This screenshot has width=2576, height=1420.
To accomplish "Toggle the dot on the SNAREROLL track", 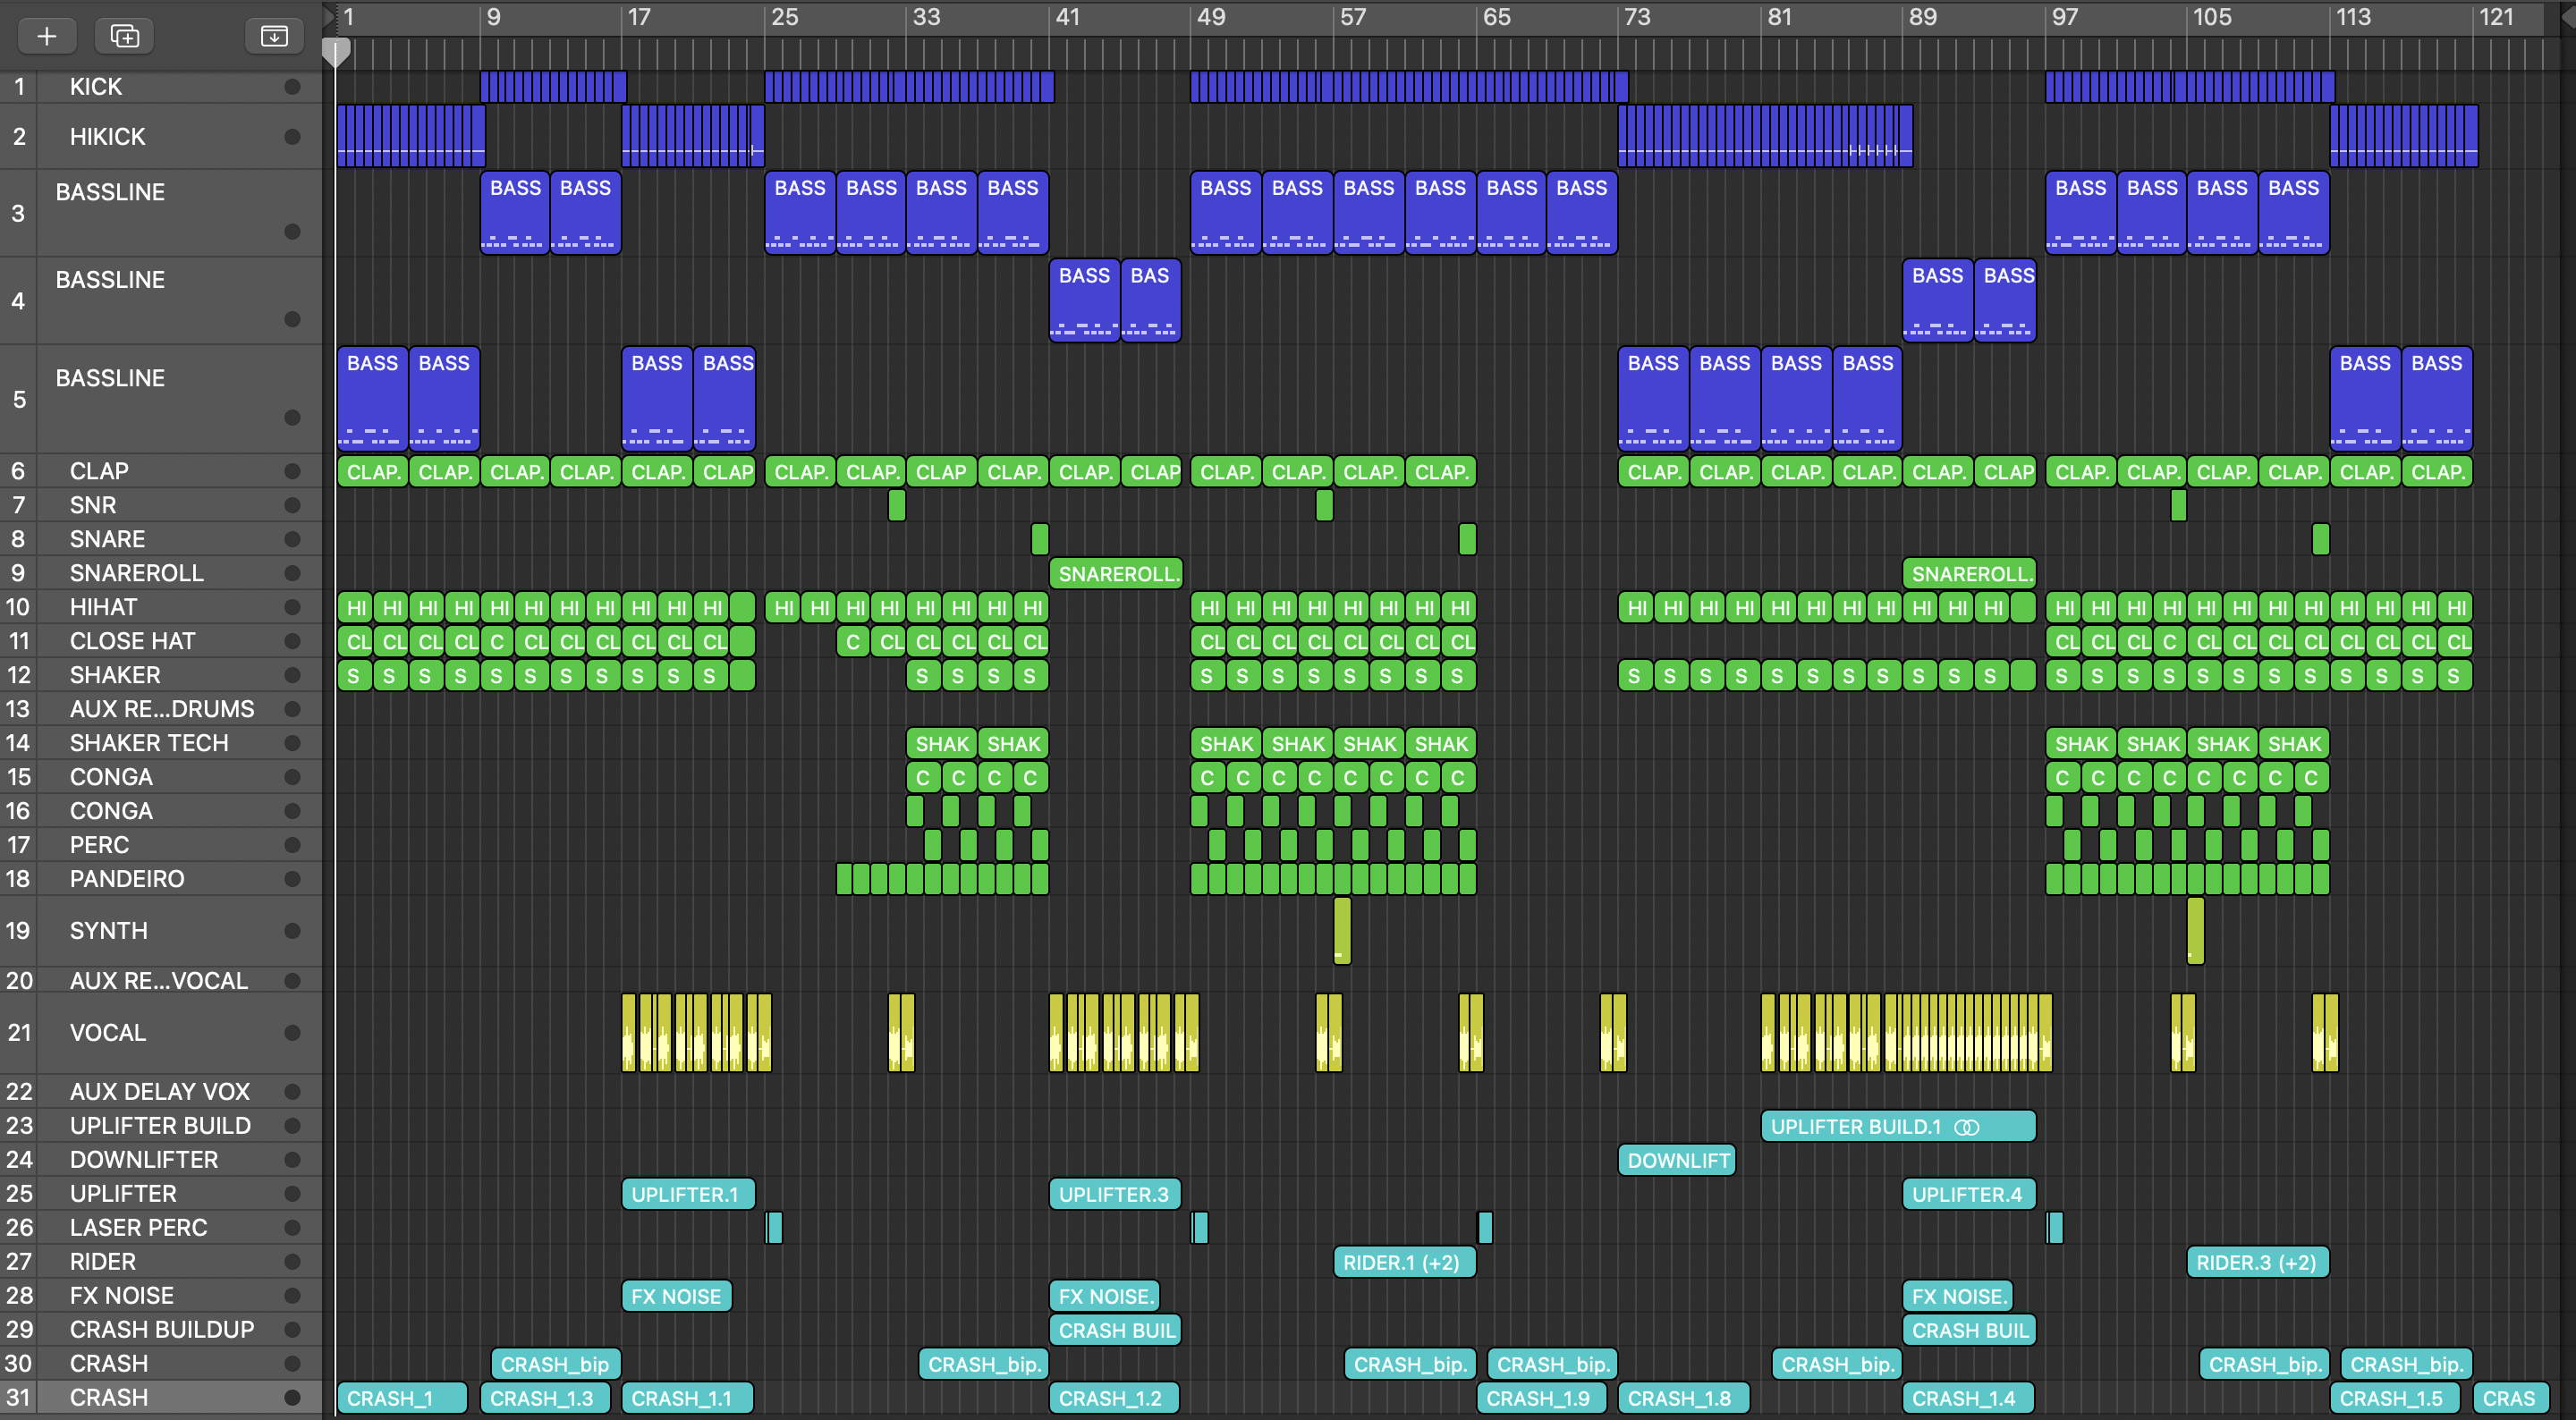I will tap(292, 573).
